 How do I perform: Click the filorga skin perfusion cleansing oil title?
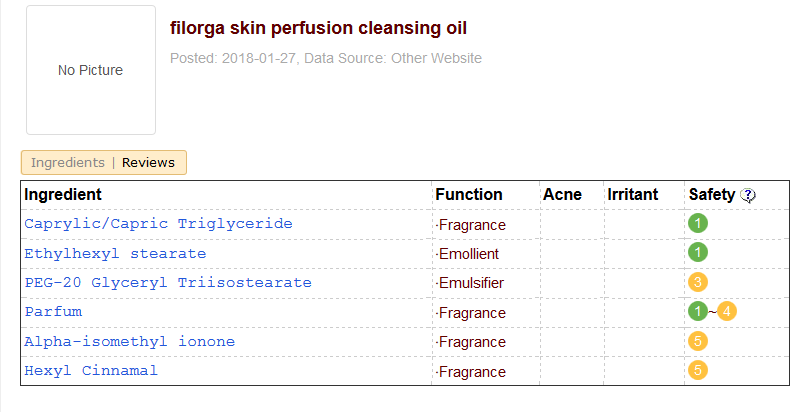[x=319, y=28]
